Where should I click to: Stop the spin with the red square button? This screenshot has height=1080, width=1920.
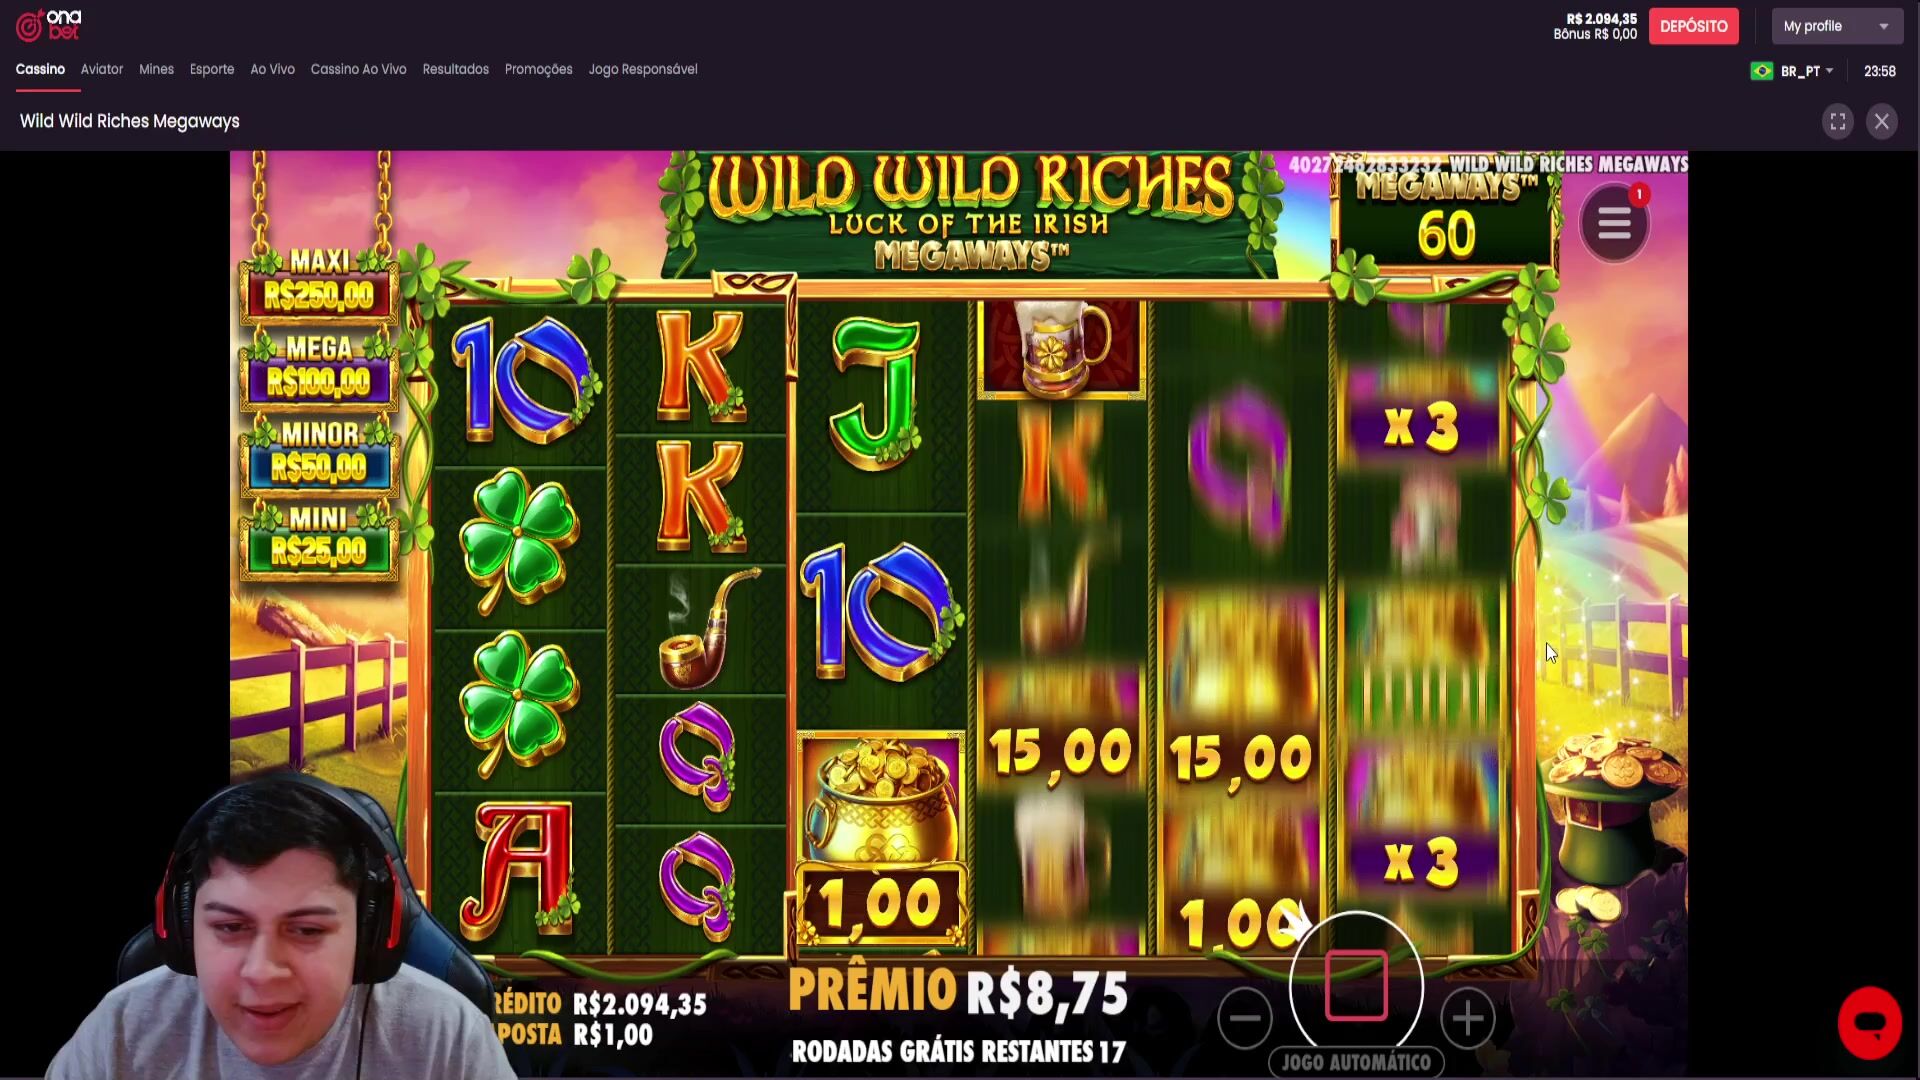click(1356, 985)
